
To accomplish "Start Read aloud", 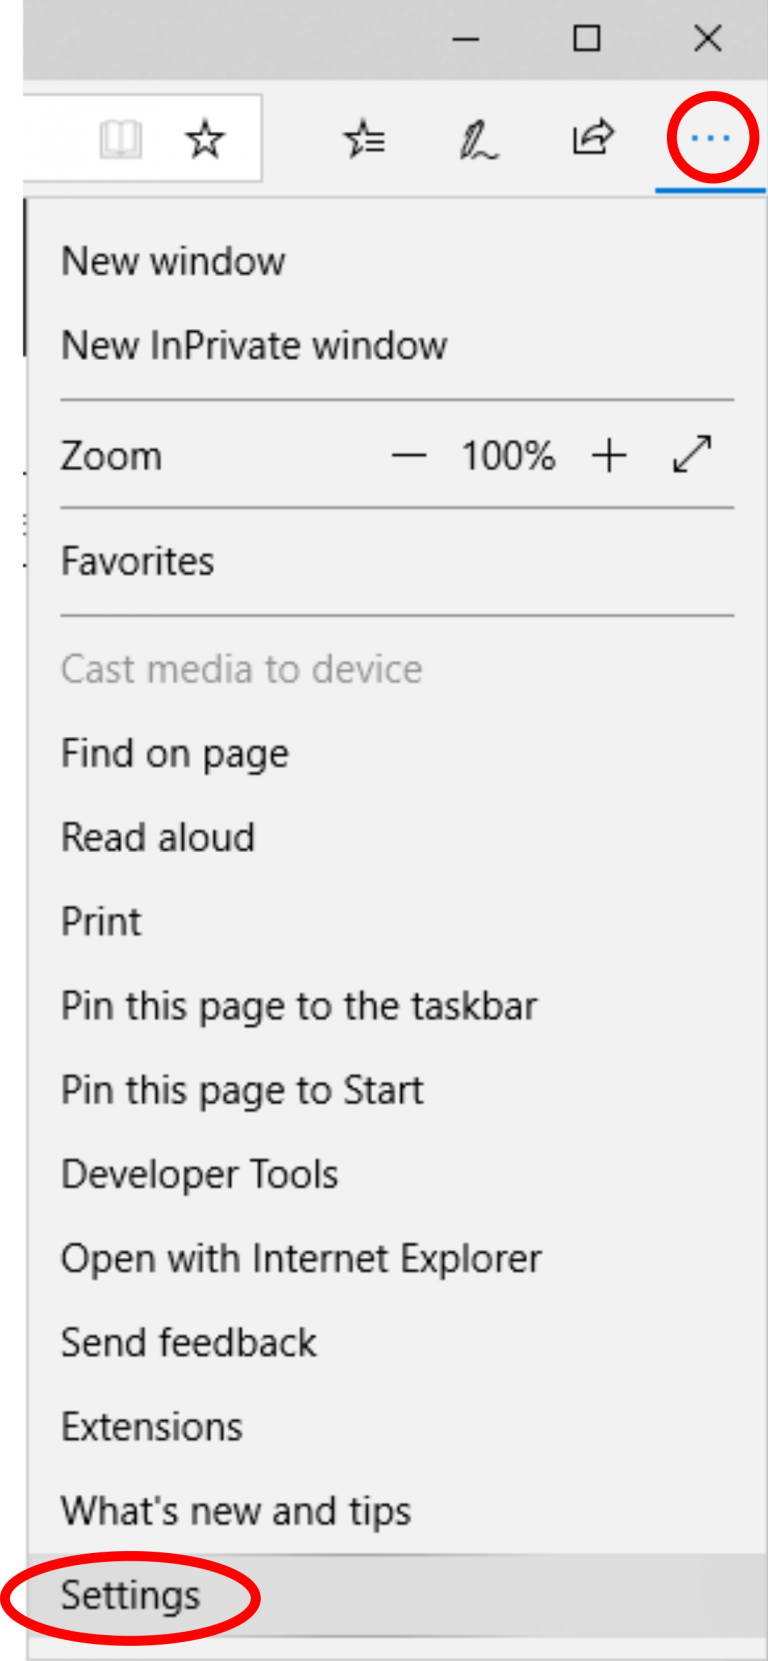I will [x=157, y=837].
